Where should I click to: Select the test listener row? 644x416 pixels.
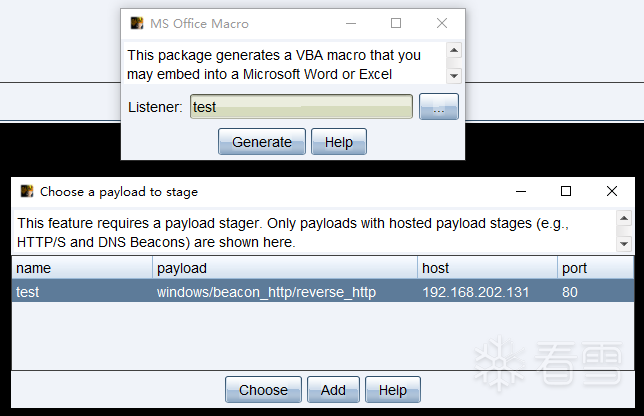pos(323,292)
